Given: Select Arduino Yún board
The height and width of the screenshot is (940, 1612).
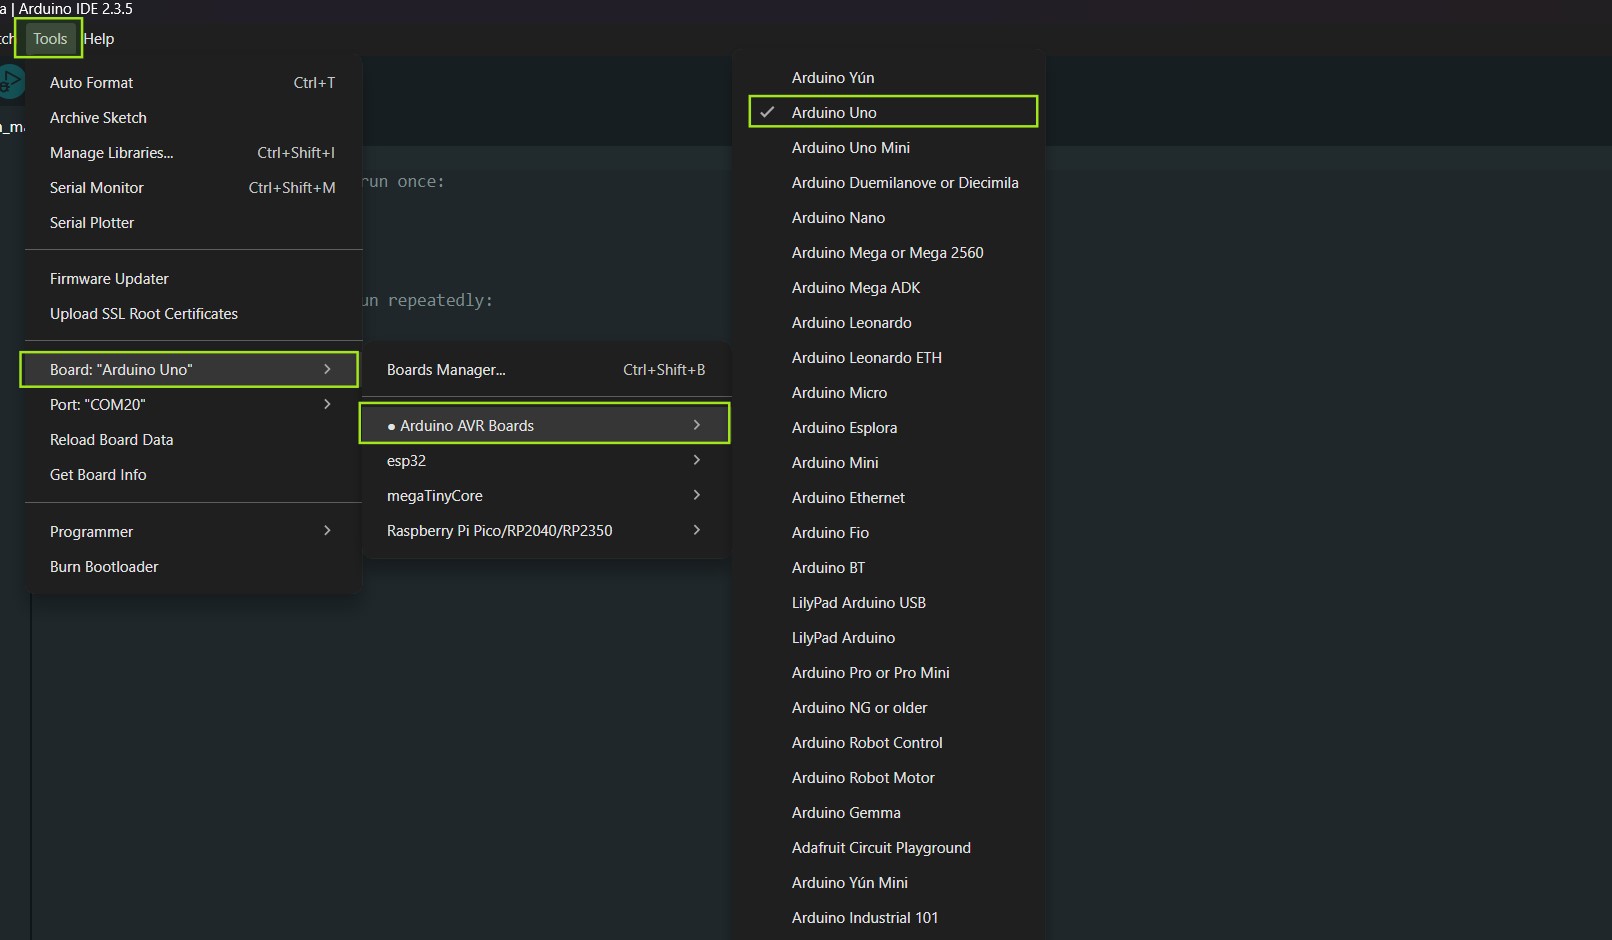Looking at the screenshot, I should pos(889,78).
